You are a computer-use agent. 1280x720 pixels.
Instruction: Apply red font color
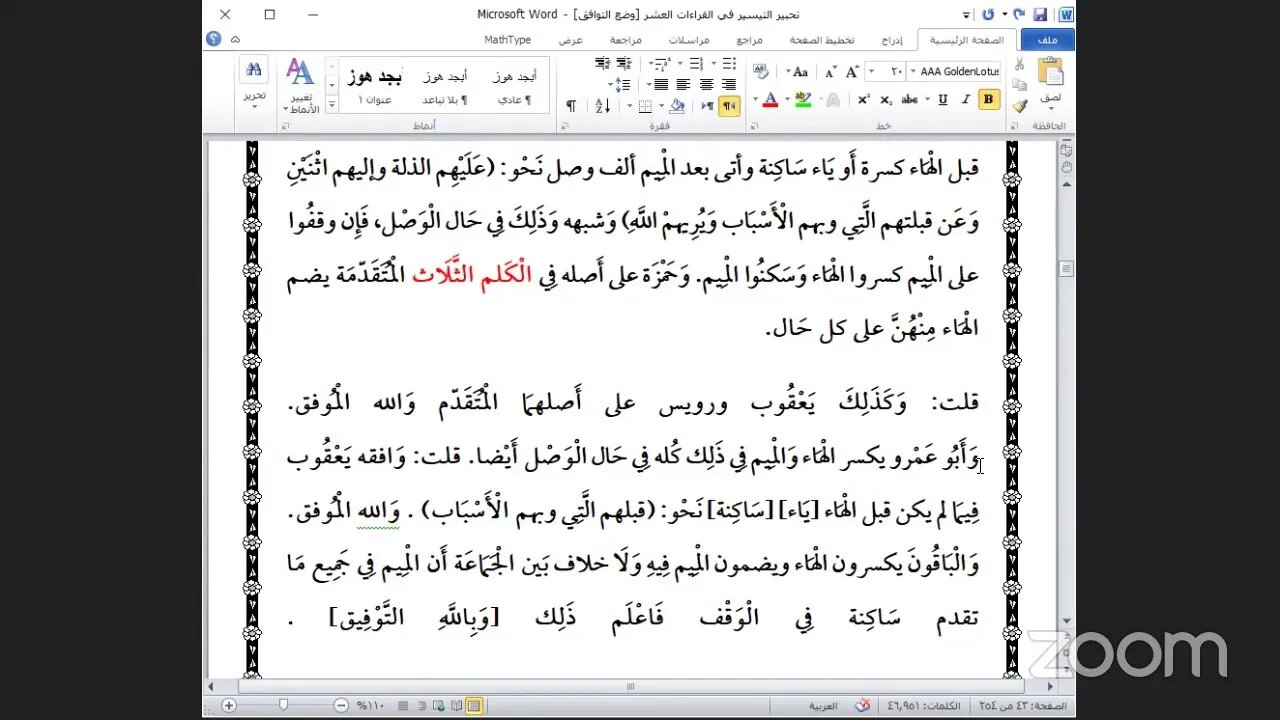tap(770, 99)
